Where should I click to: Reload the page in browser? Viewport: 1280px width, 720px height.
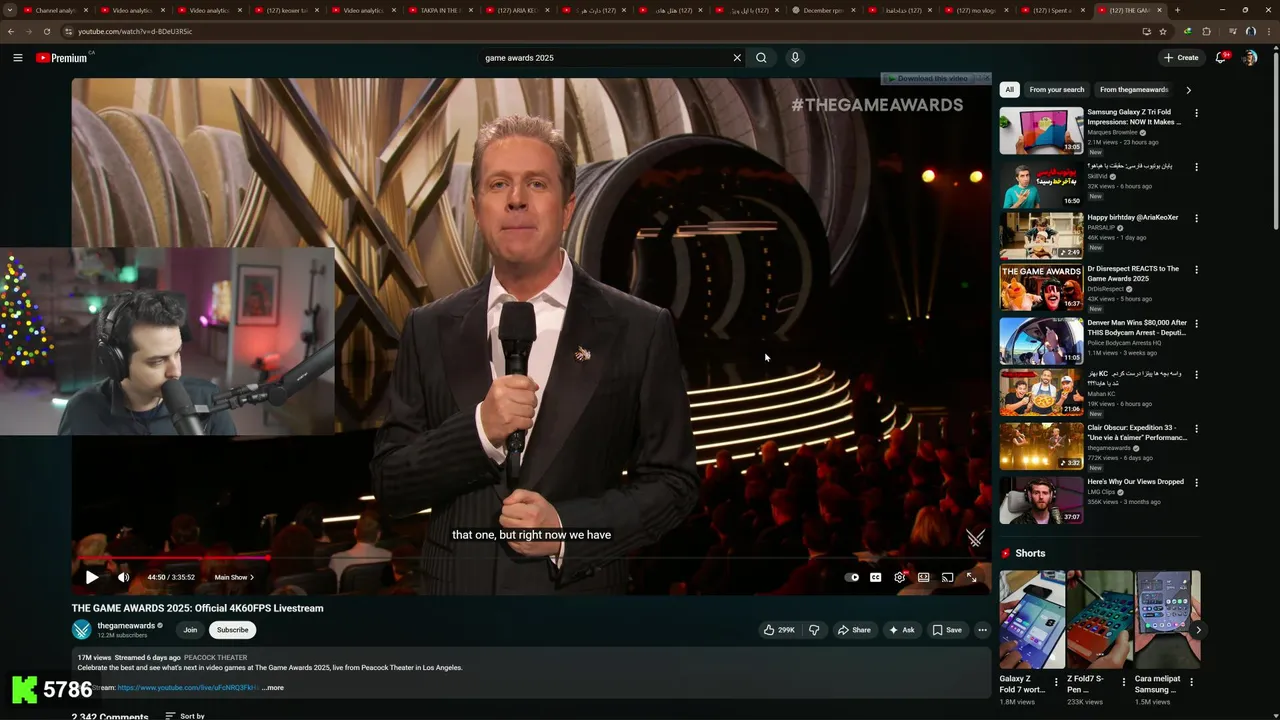47,31
